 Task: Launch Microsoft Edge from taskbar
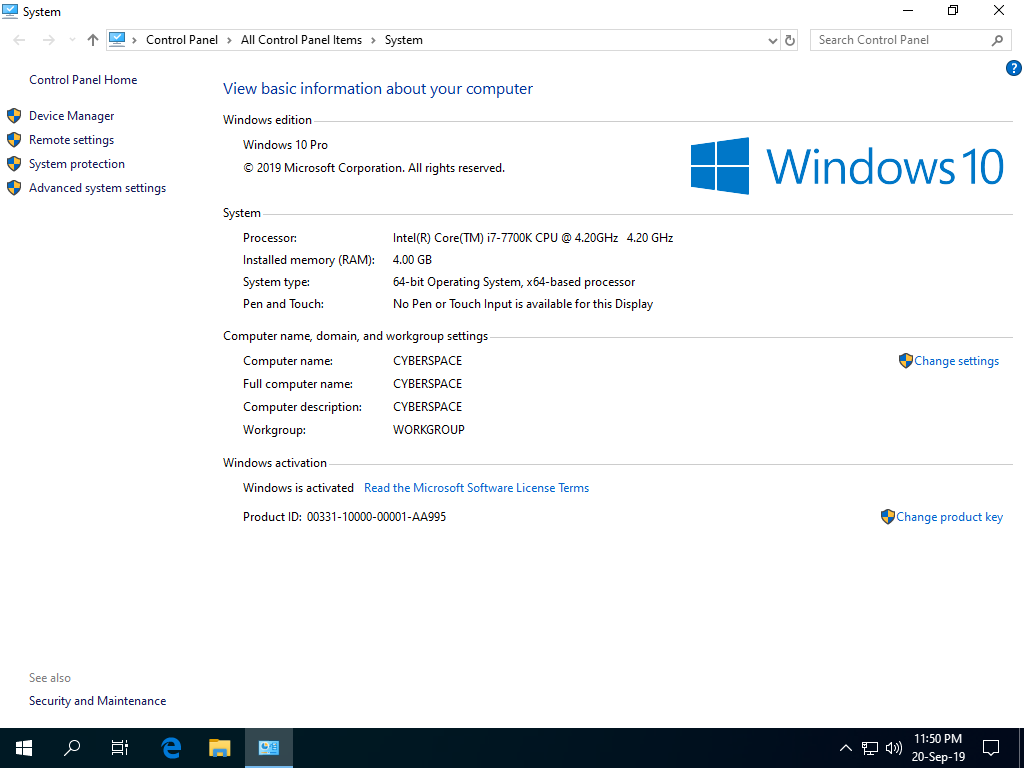pos(171,748)
